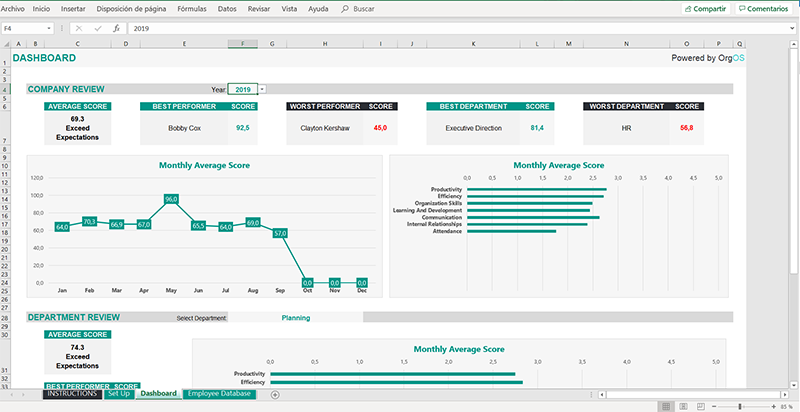Open the Fórmulas ribbon tab
The height and width of the screenshot is (412, 800).
pos(192,9)
